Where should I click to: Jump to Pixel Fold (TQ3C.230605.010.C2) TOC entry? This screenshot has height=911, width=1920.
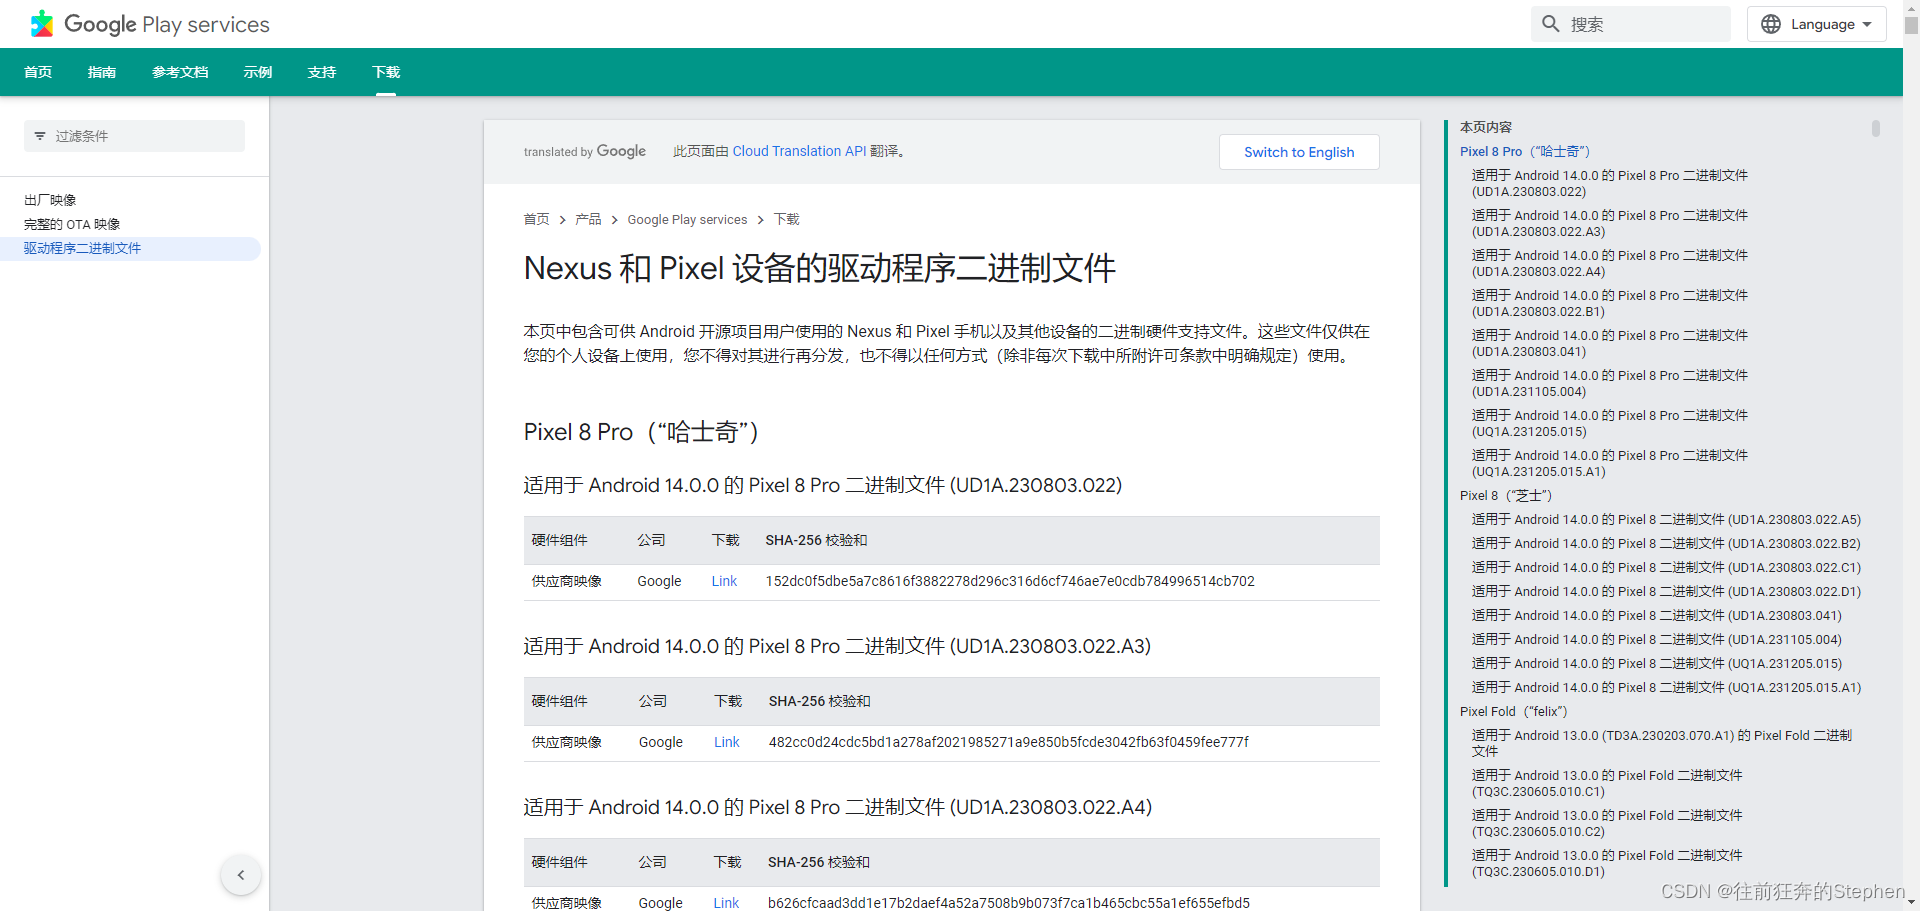pos(1607,824)
